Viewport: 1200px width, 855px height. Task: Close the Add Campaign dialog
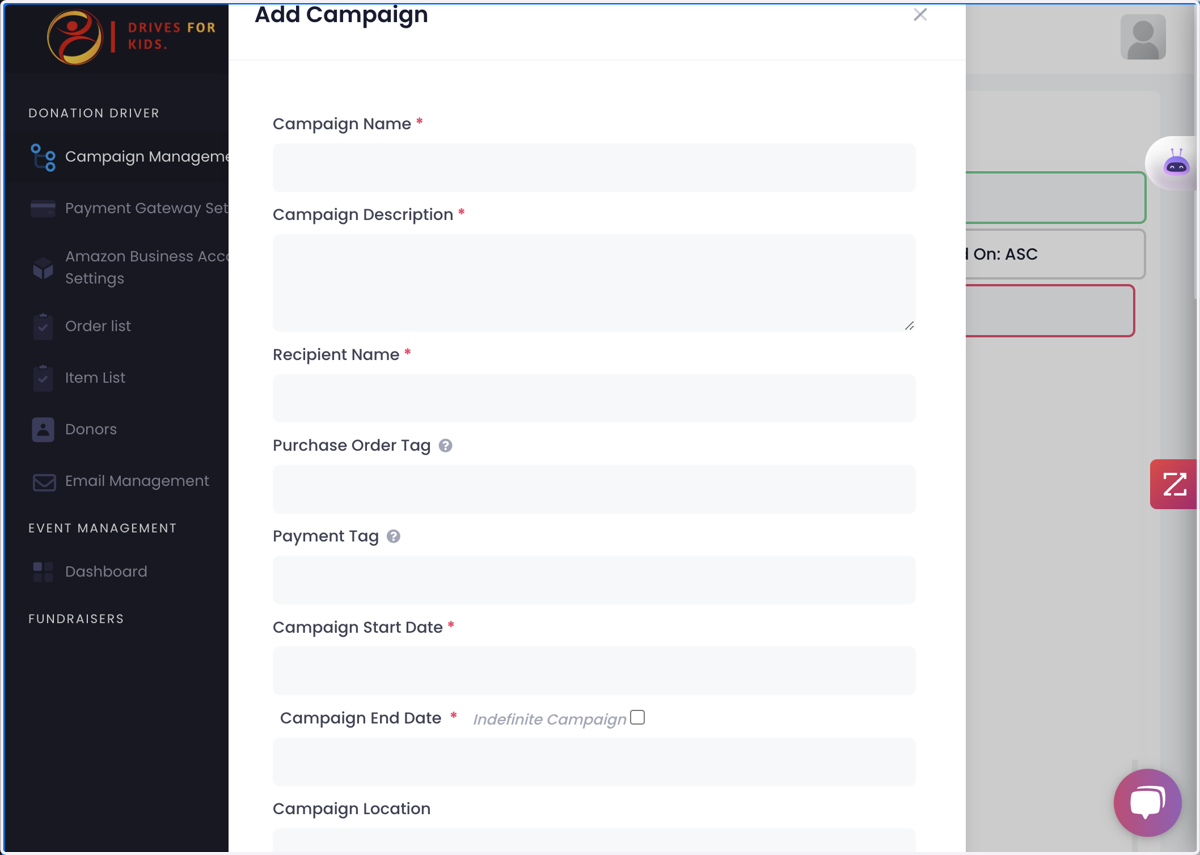pyautogui.click(x=920, y=15)
